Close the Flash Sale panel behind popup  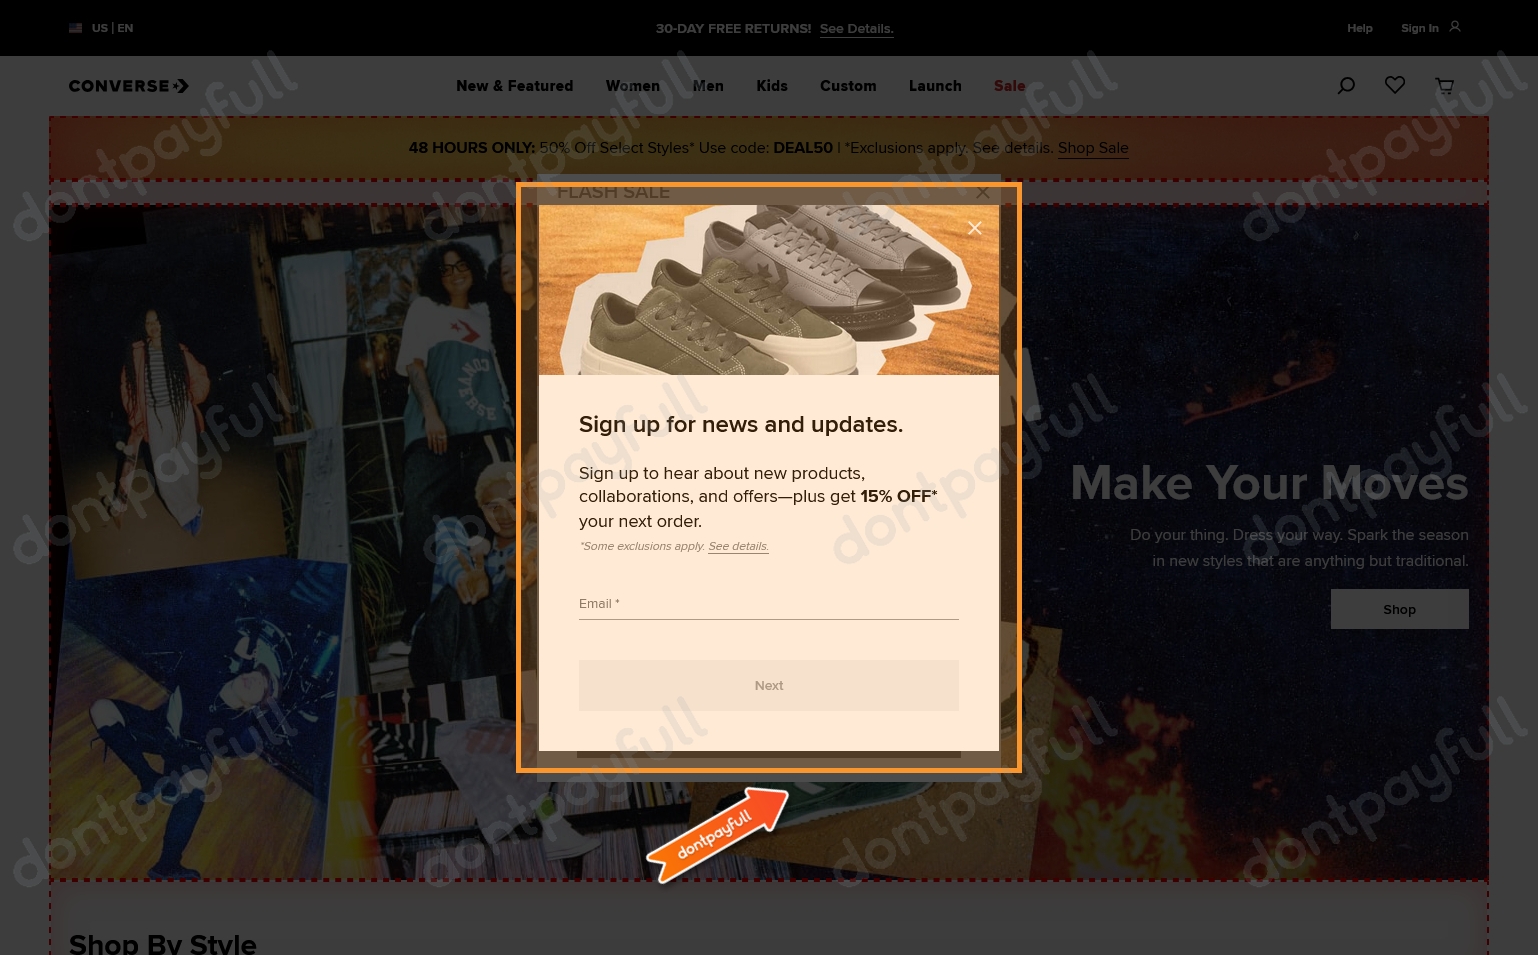coord(983,192)
